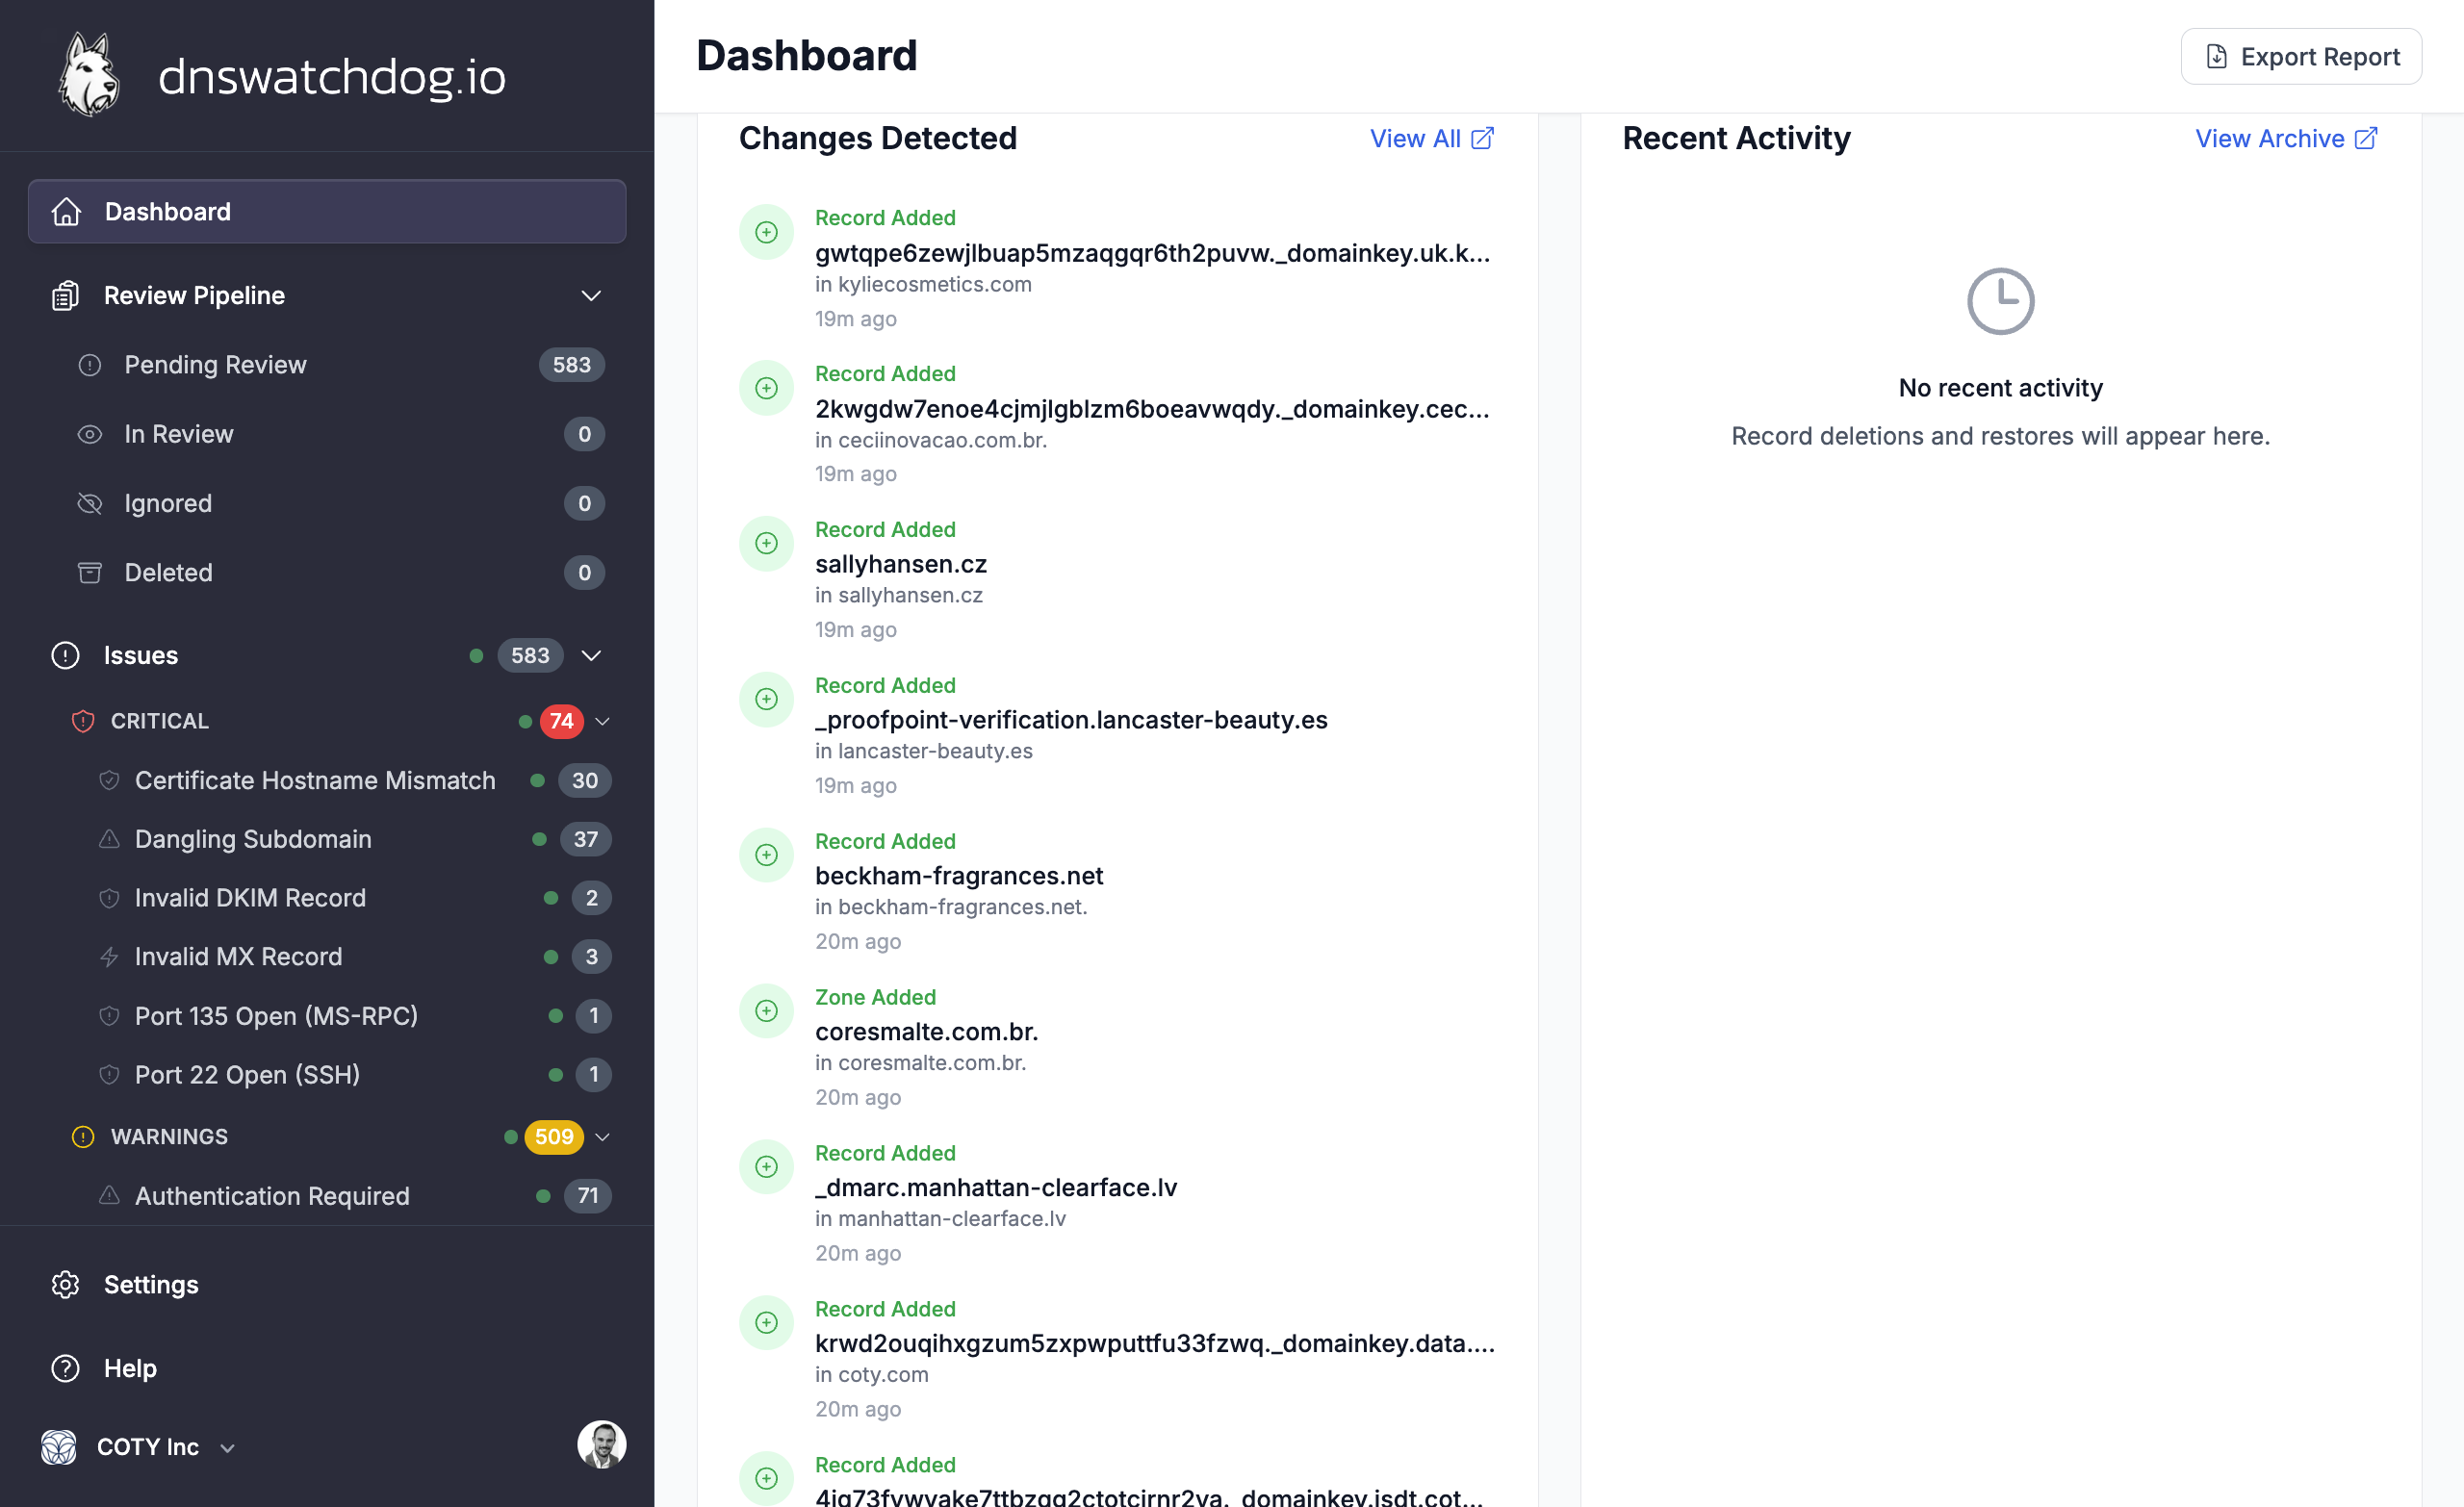
Task: Click the Invalid DKIM Record shield icon
Action: pyautogui.click(x=110, y=898)
